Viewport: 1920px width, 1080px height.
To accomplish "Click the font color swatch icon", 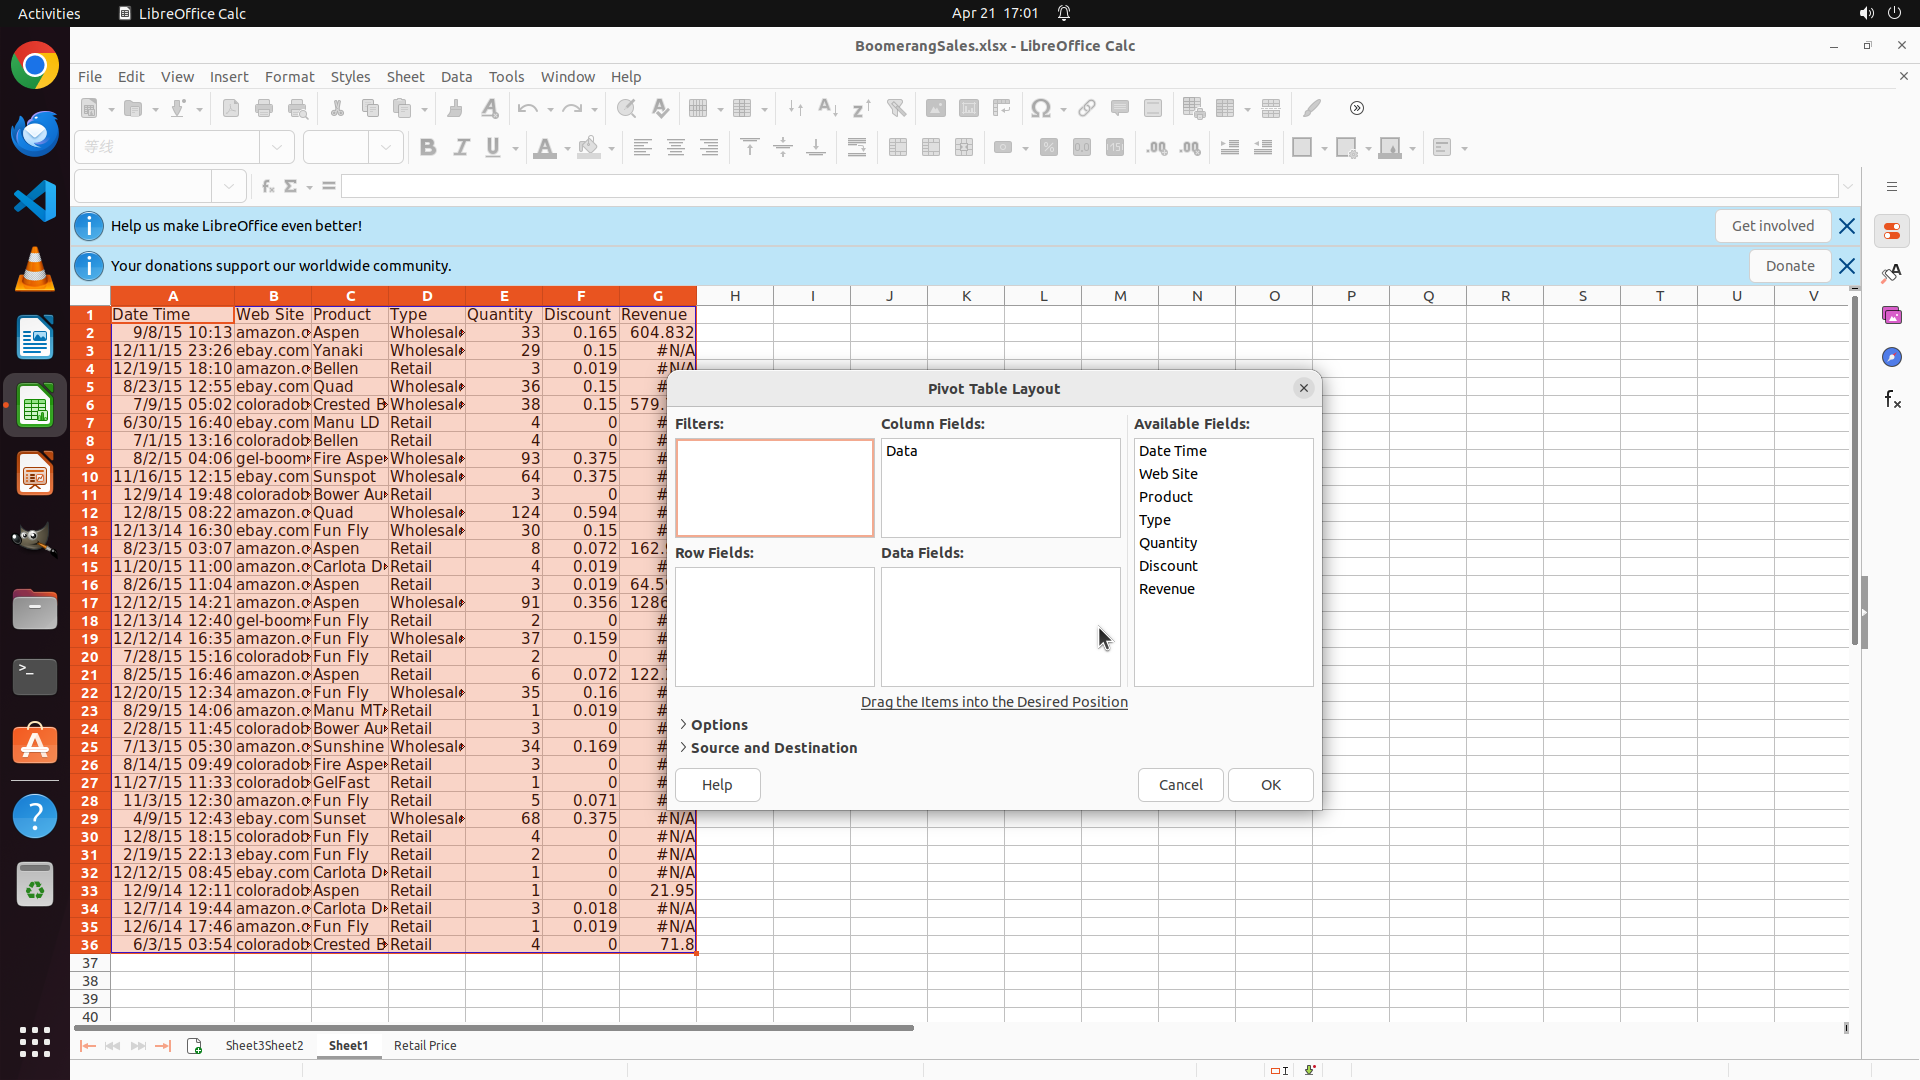I will click(x=544, y=147).
